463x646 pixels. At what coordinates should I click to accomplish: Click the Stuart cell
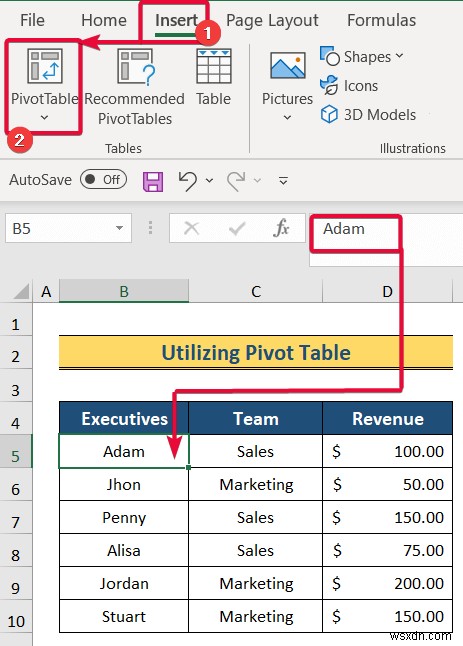[x=124, y=616]
